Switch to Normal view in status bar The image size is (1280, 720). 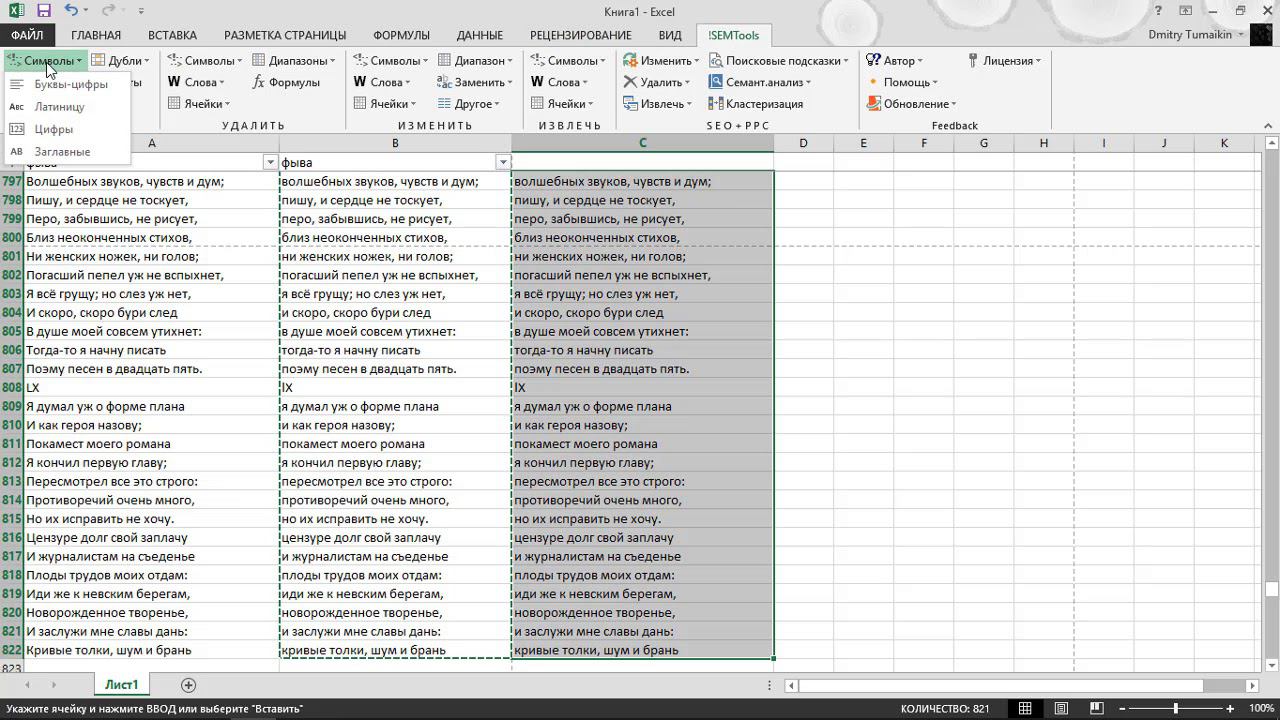[1025, 709]
